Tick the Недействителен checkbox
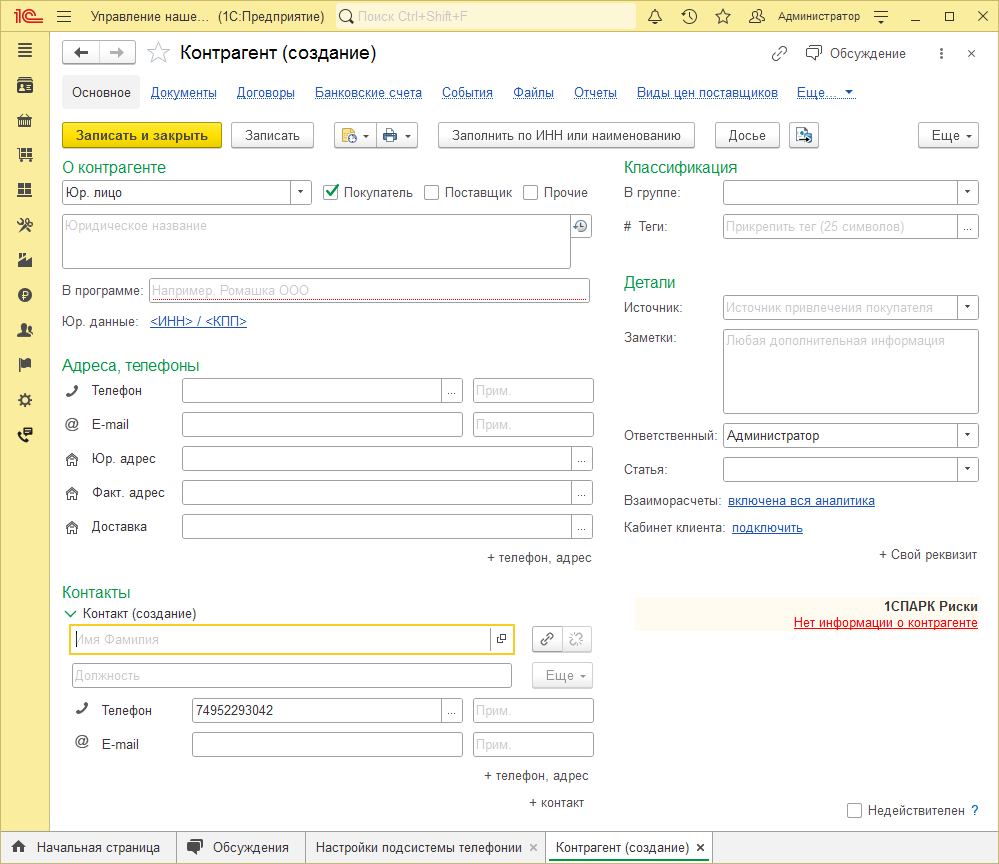Screen dimensions: 999x864 coord(854,811)
